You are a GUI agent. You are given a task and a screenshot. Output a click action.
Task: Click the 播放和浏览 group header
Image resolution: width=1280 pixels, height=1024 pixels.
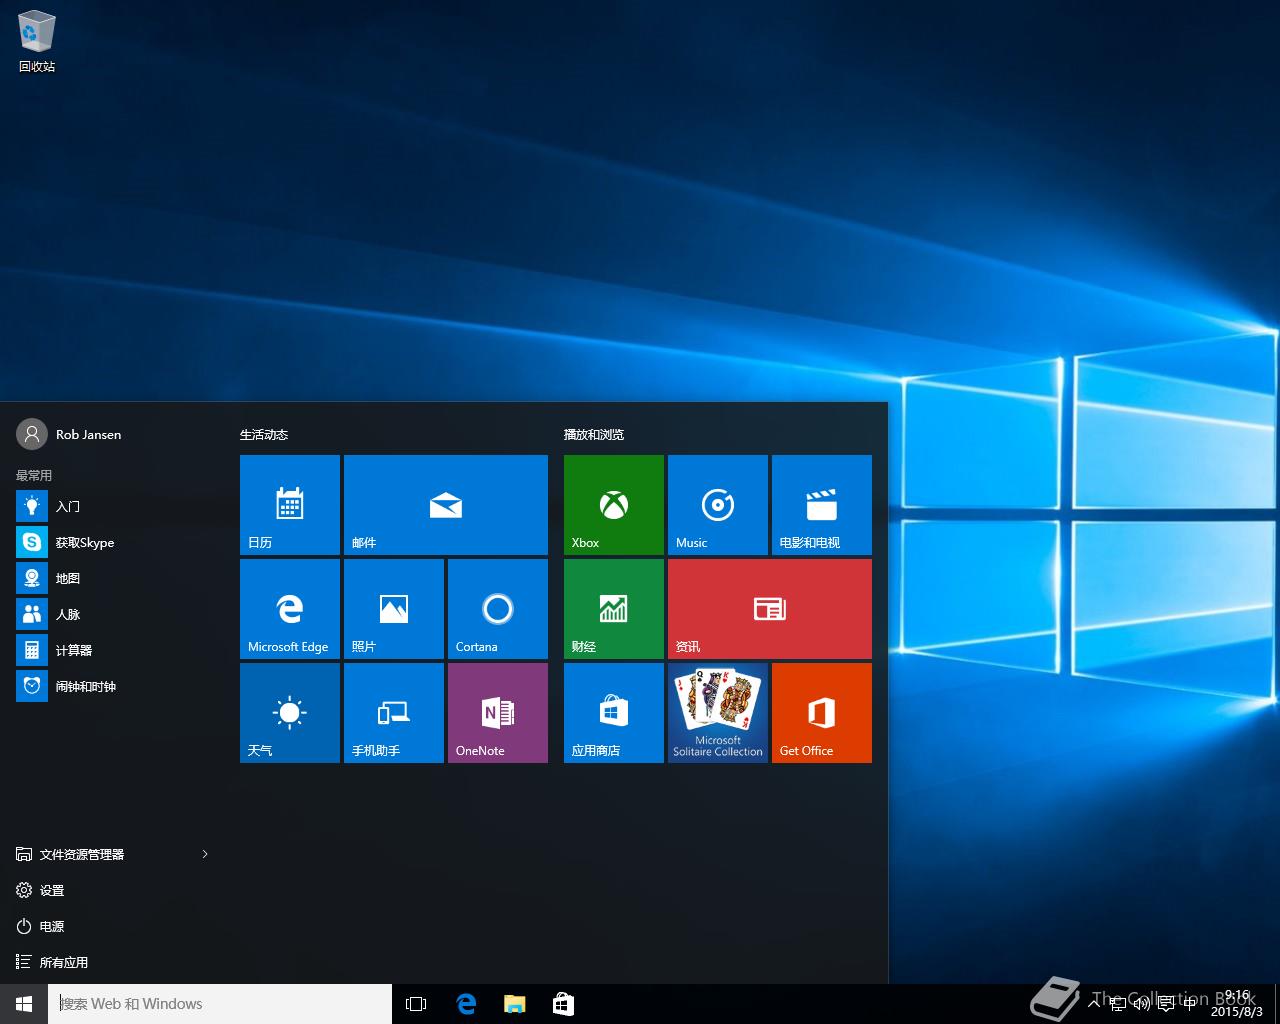tap(594, 435)
